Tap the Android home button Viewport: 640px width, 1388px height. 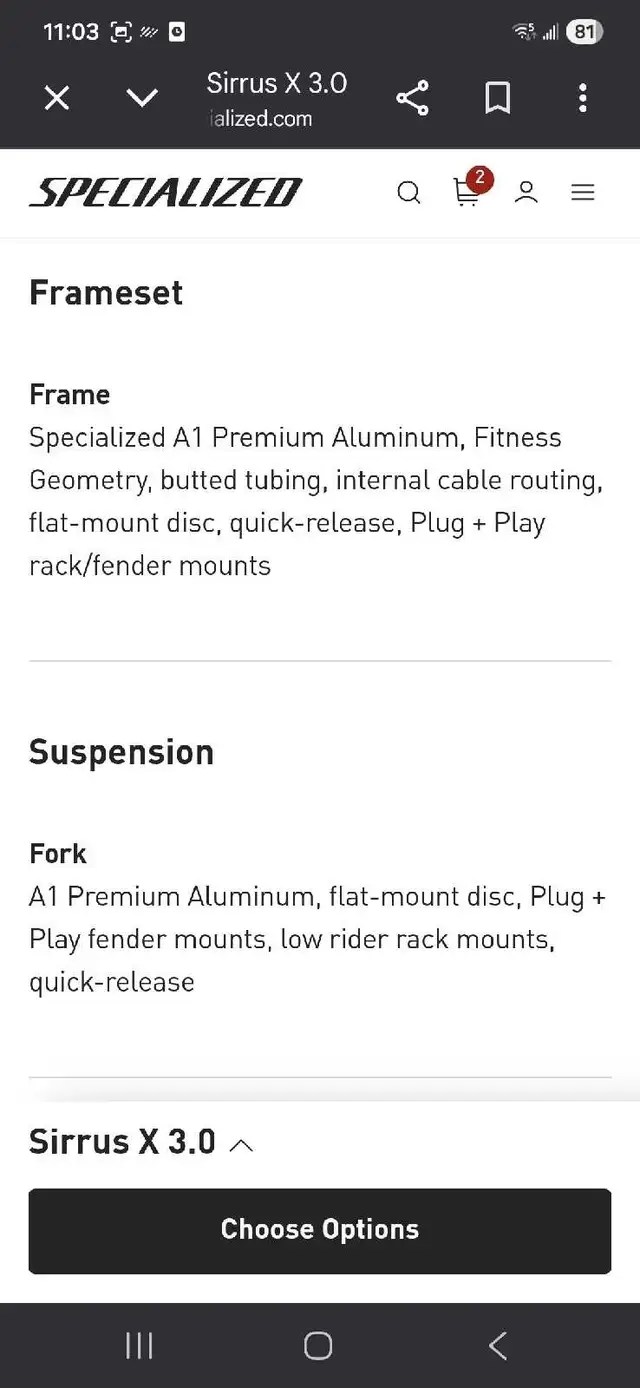pyautogui.click(x=318, y=1346)
